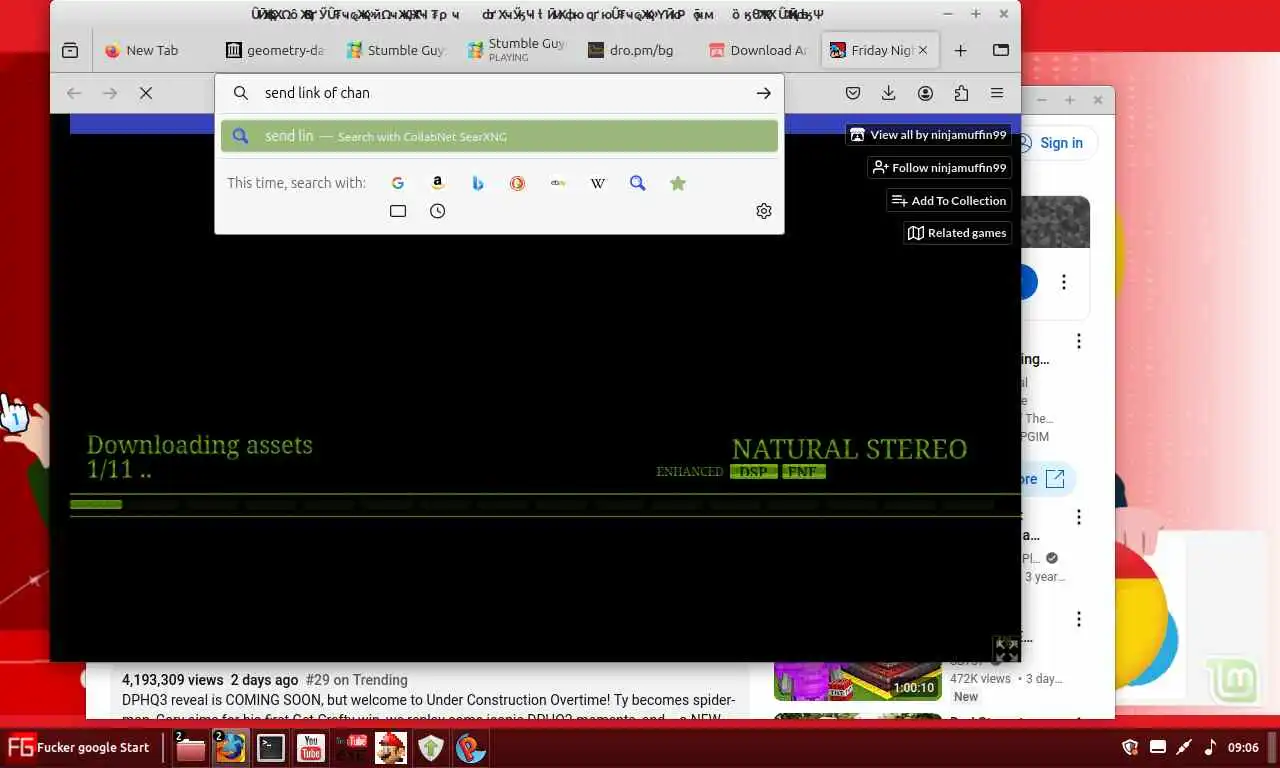Screen dimensions: 1280x768
Task: Switch to the Download Ar tab
Action: tap(758, 50)
